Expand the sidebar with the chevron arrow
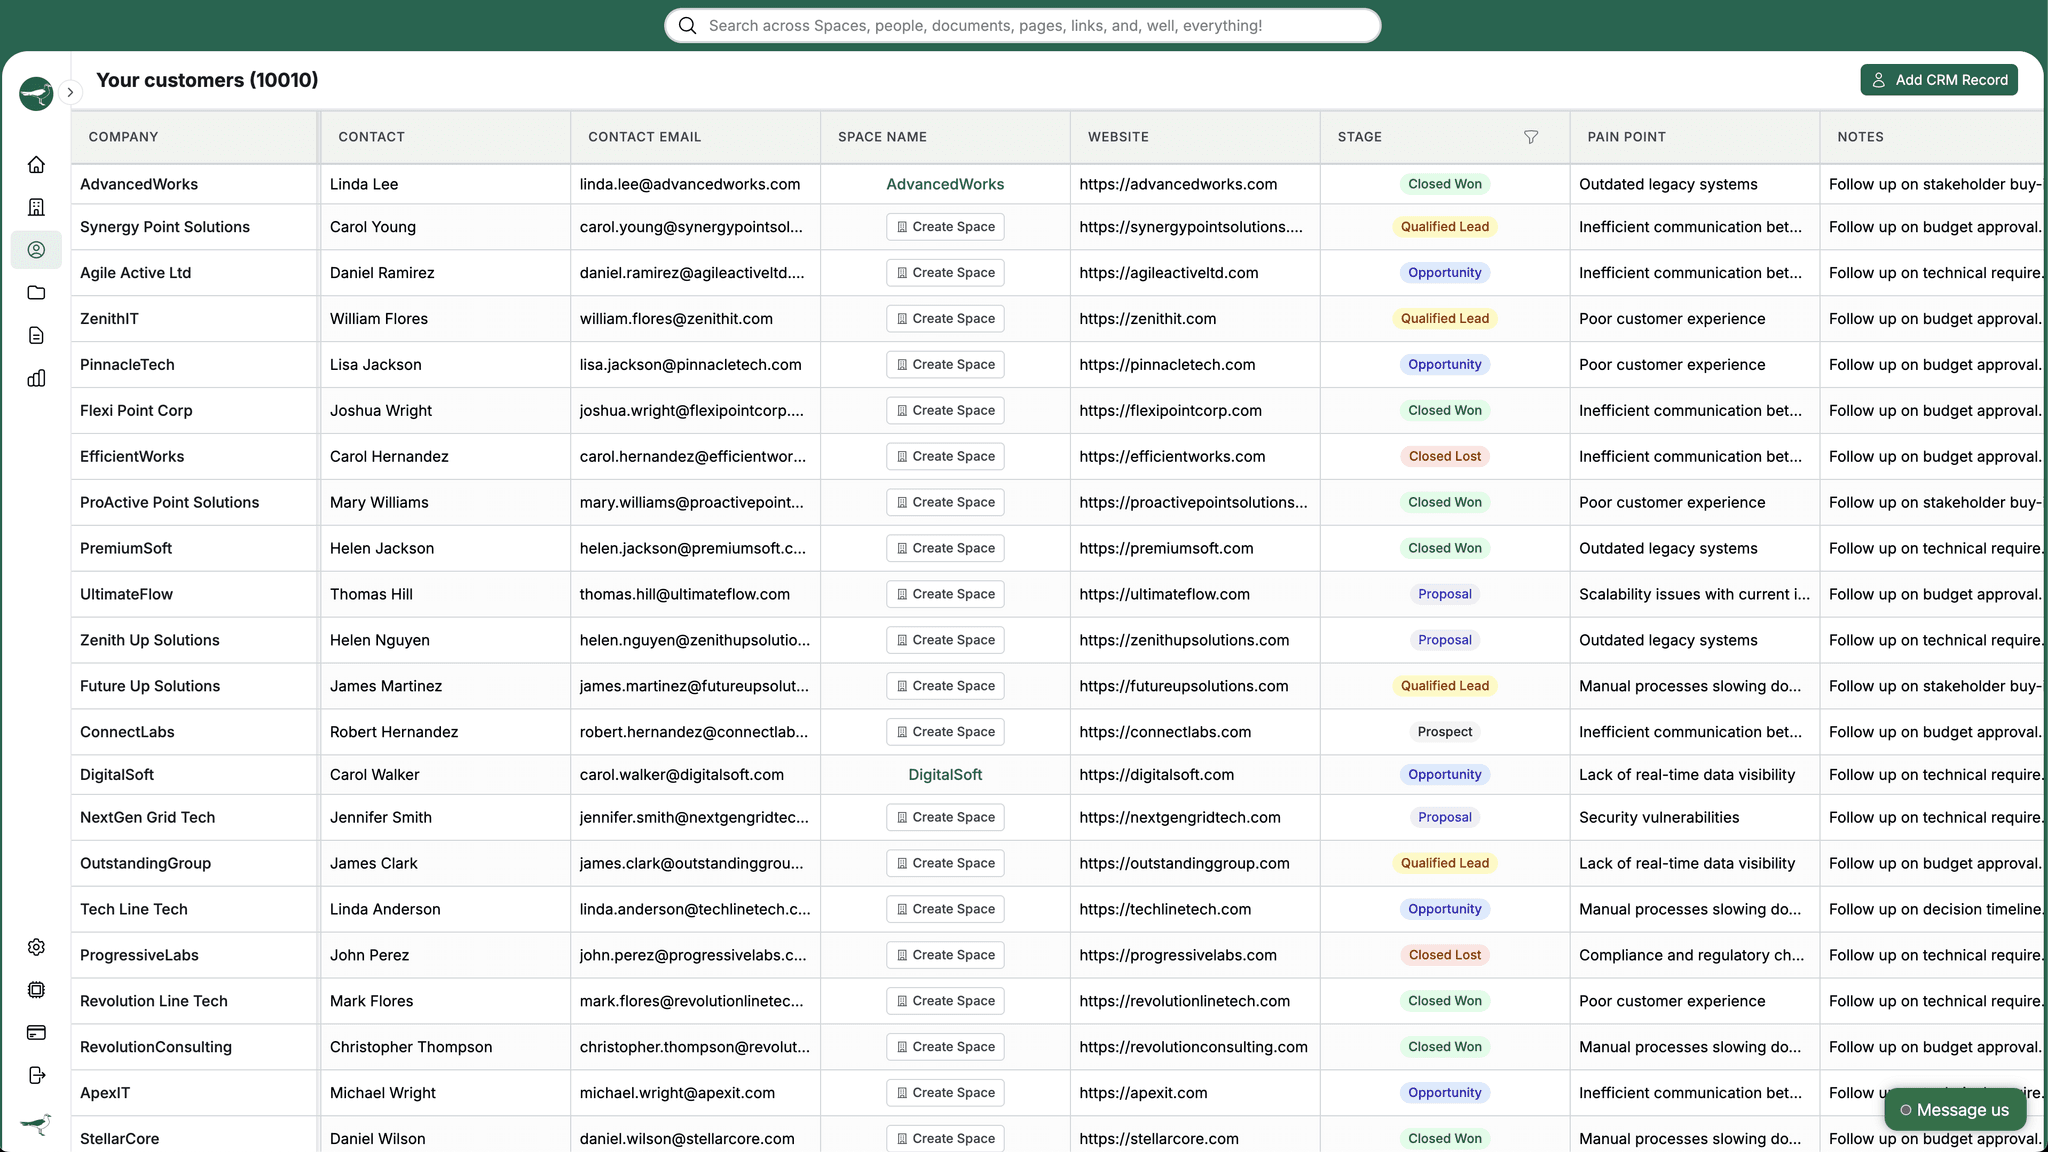 click(x=70, y=92)
